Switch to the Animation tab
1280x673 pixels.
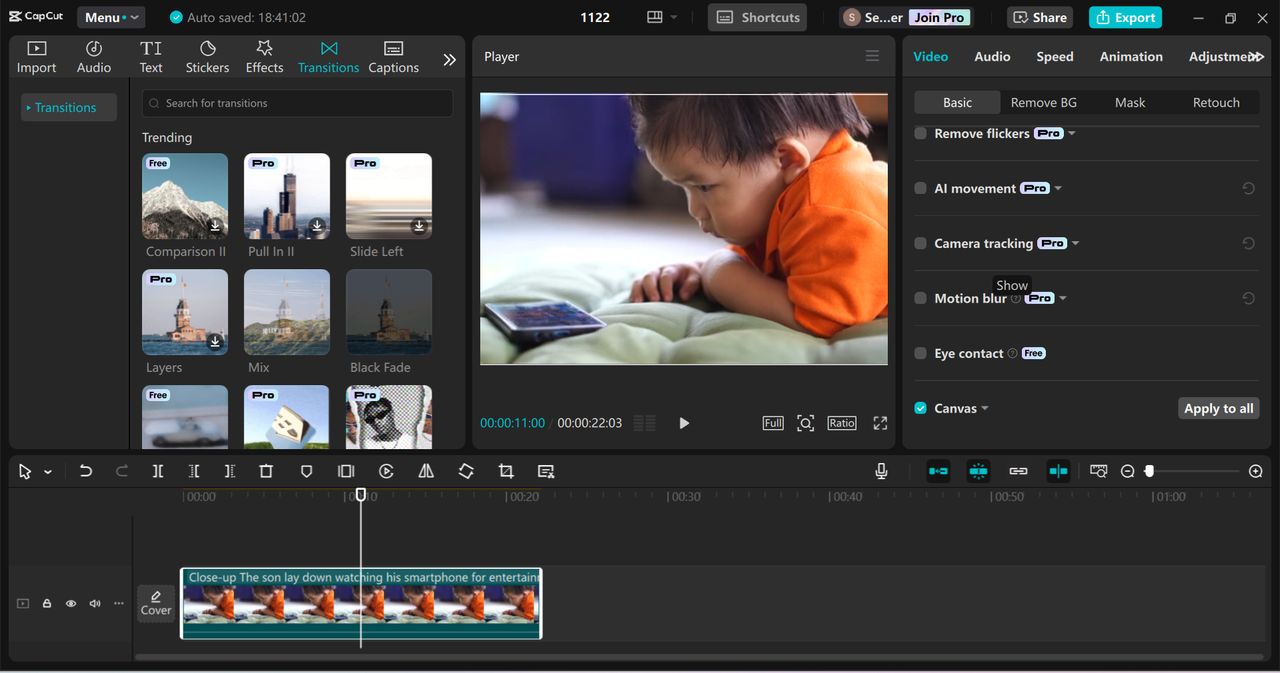(1131, 57)
